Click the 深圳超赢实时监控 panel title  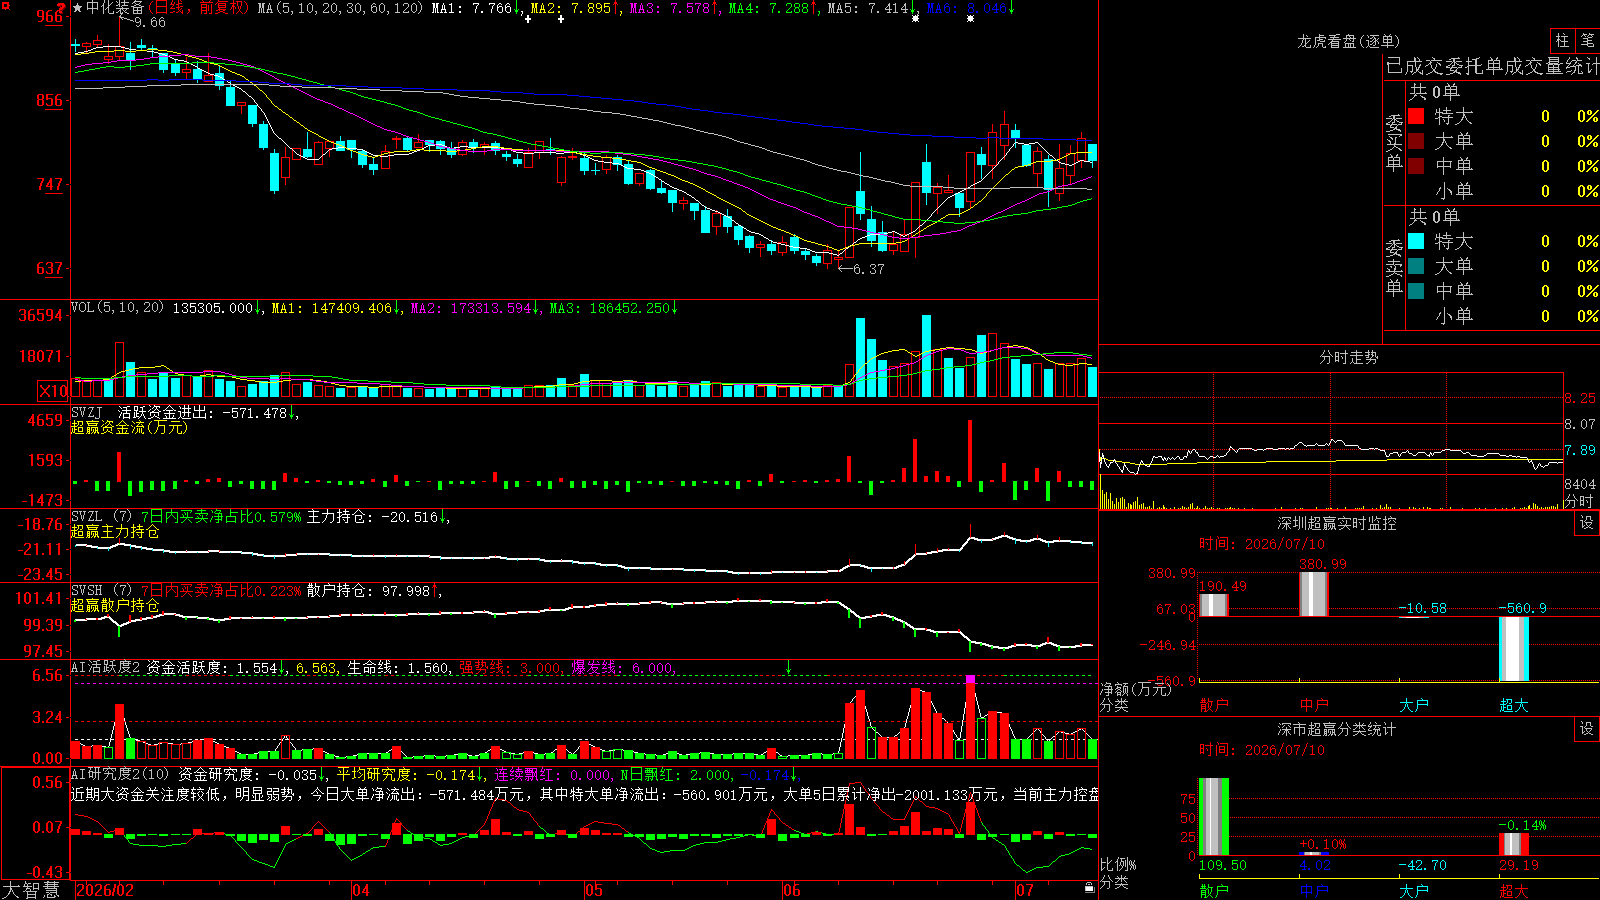1337,523
